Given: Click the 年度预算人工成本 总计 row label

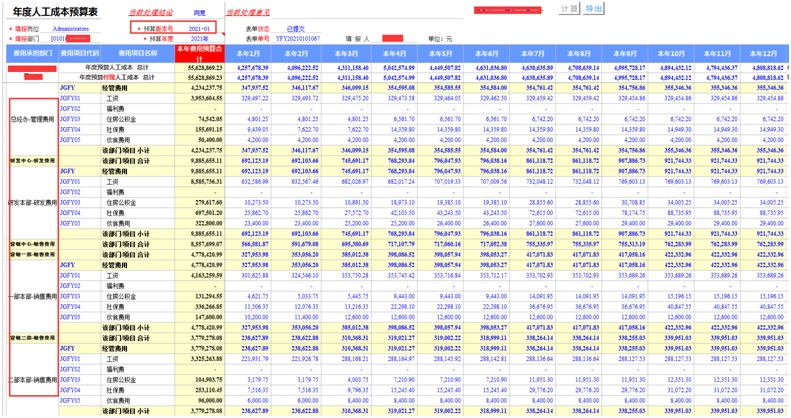Looking at the screenshot, I should pyautogui.click(x=117, y=67).
